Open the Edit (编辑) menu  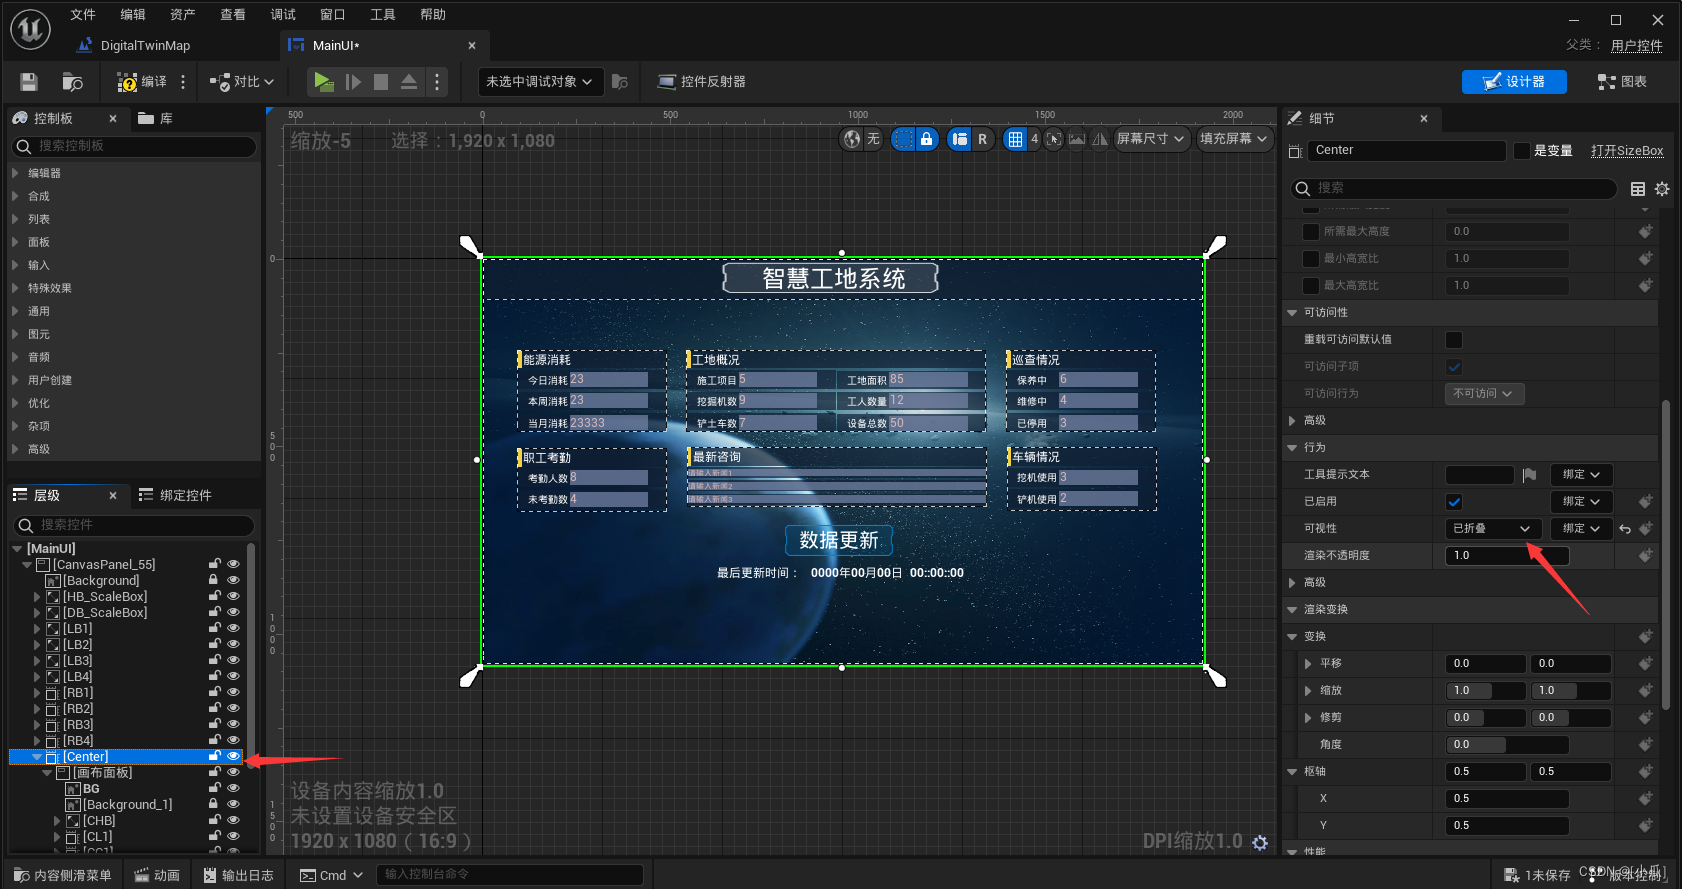tap(133, 15)
